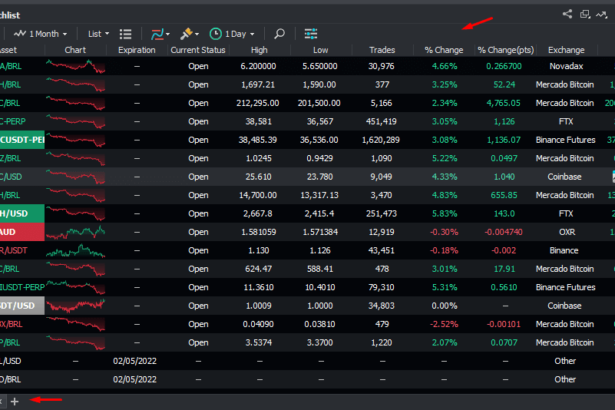Click the 6.200000 High value

click(x=258, y=66)
